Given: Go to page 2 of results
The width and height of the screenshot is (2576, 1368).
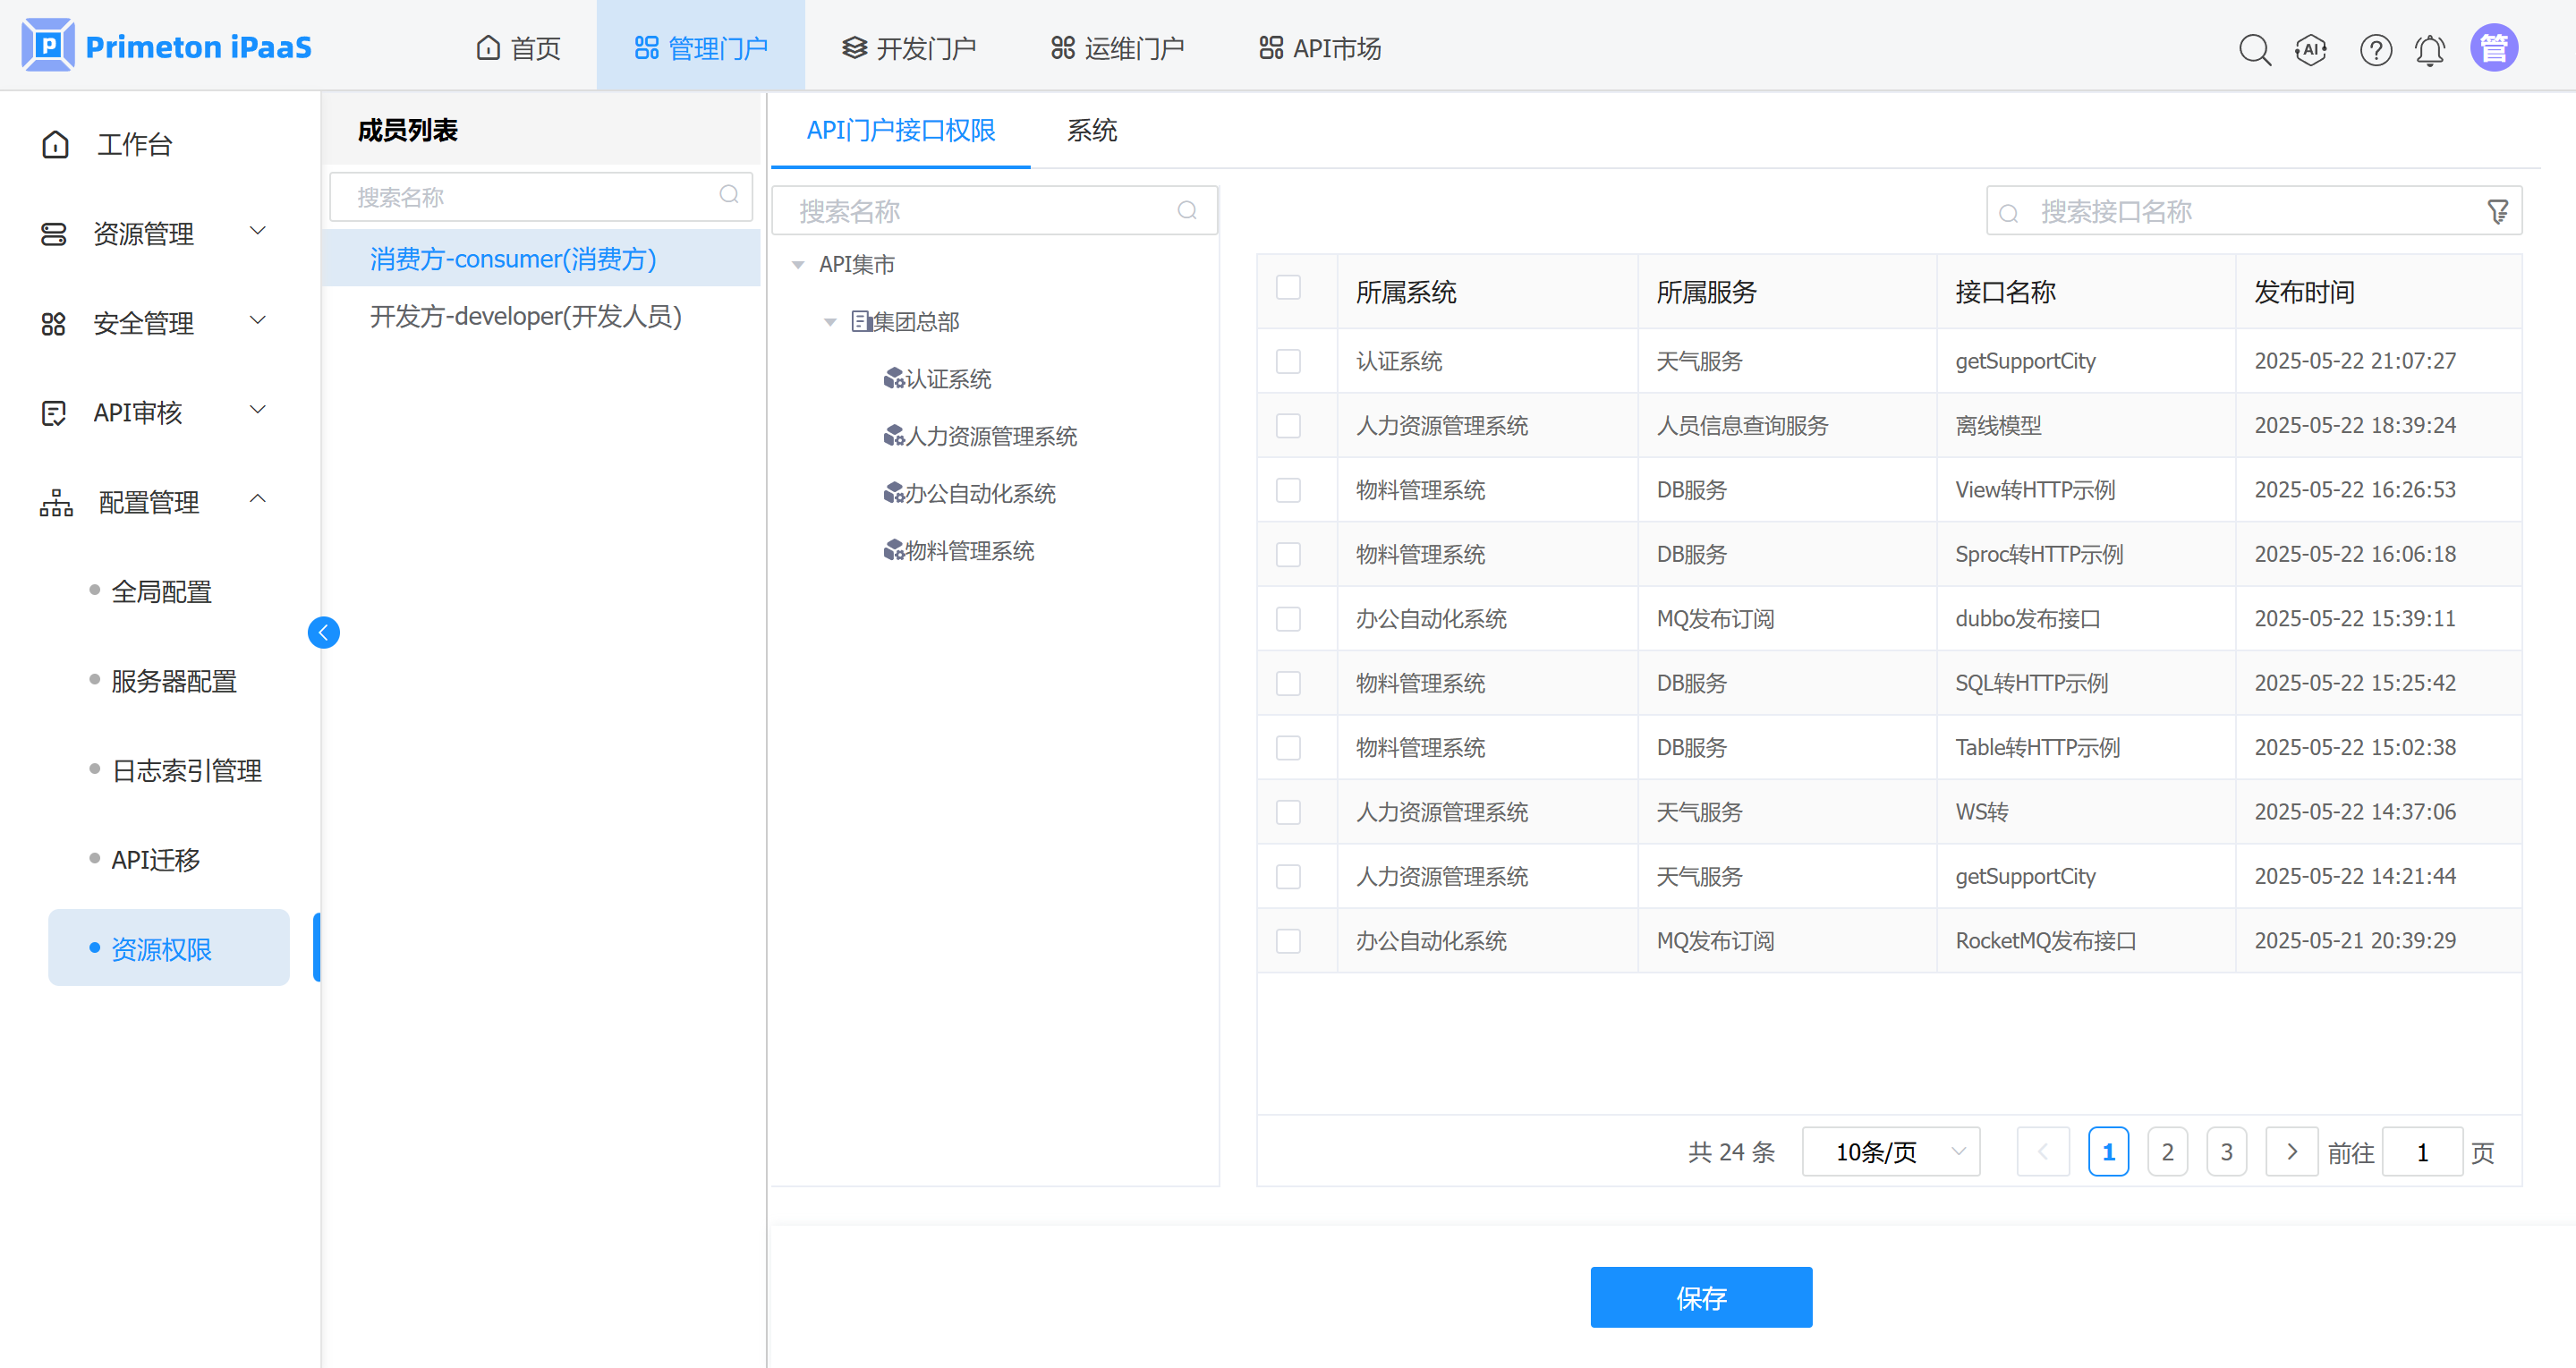Looking at the screenshot, I should (2167, 1152).
